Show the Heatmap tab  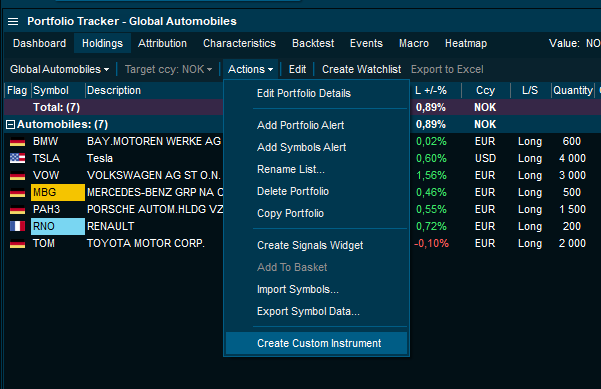tap(466, 43)
